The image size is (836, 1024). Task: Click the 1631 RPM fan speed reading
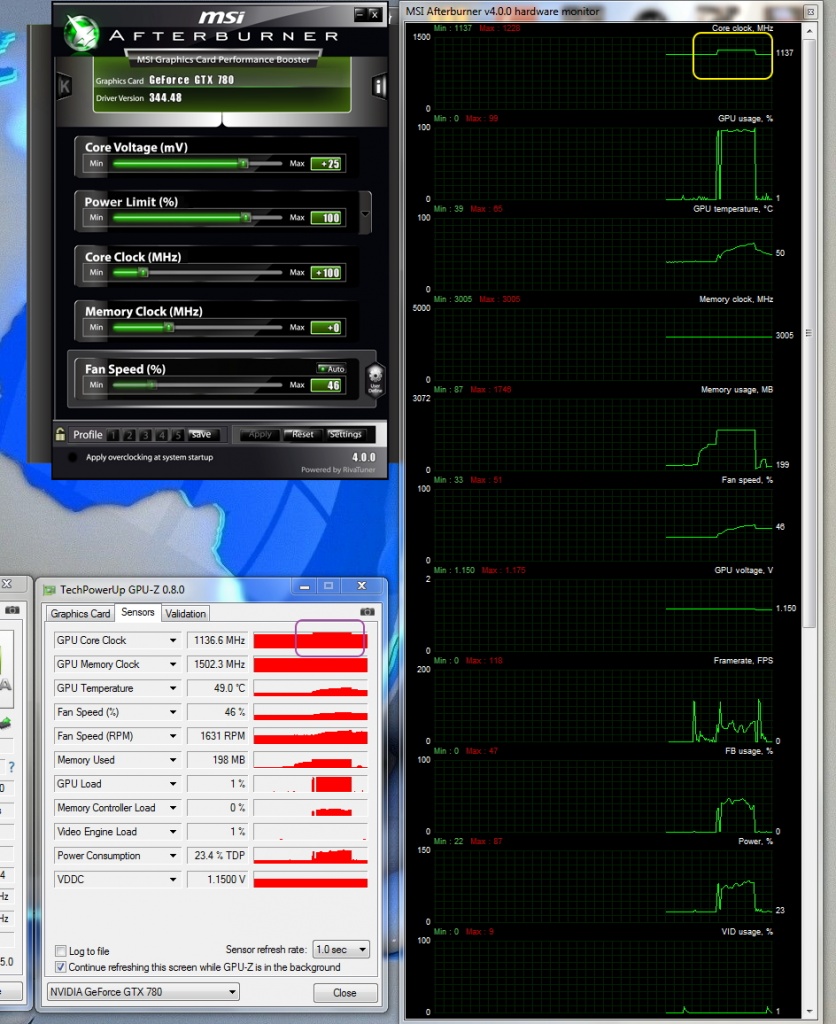218,736
